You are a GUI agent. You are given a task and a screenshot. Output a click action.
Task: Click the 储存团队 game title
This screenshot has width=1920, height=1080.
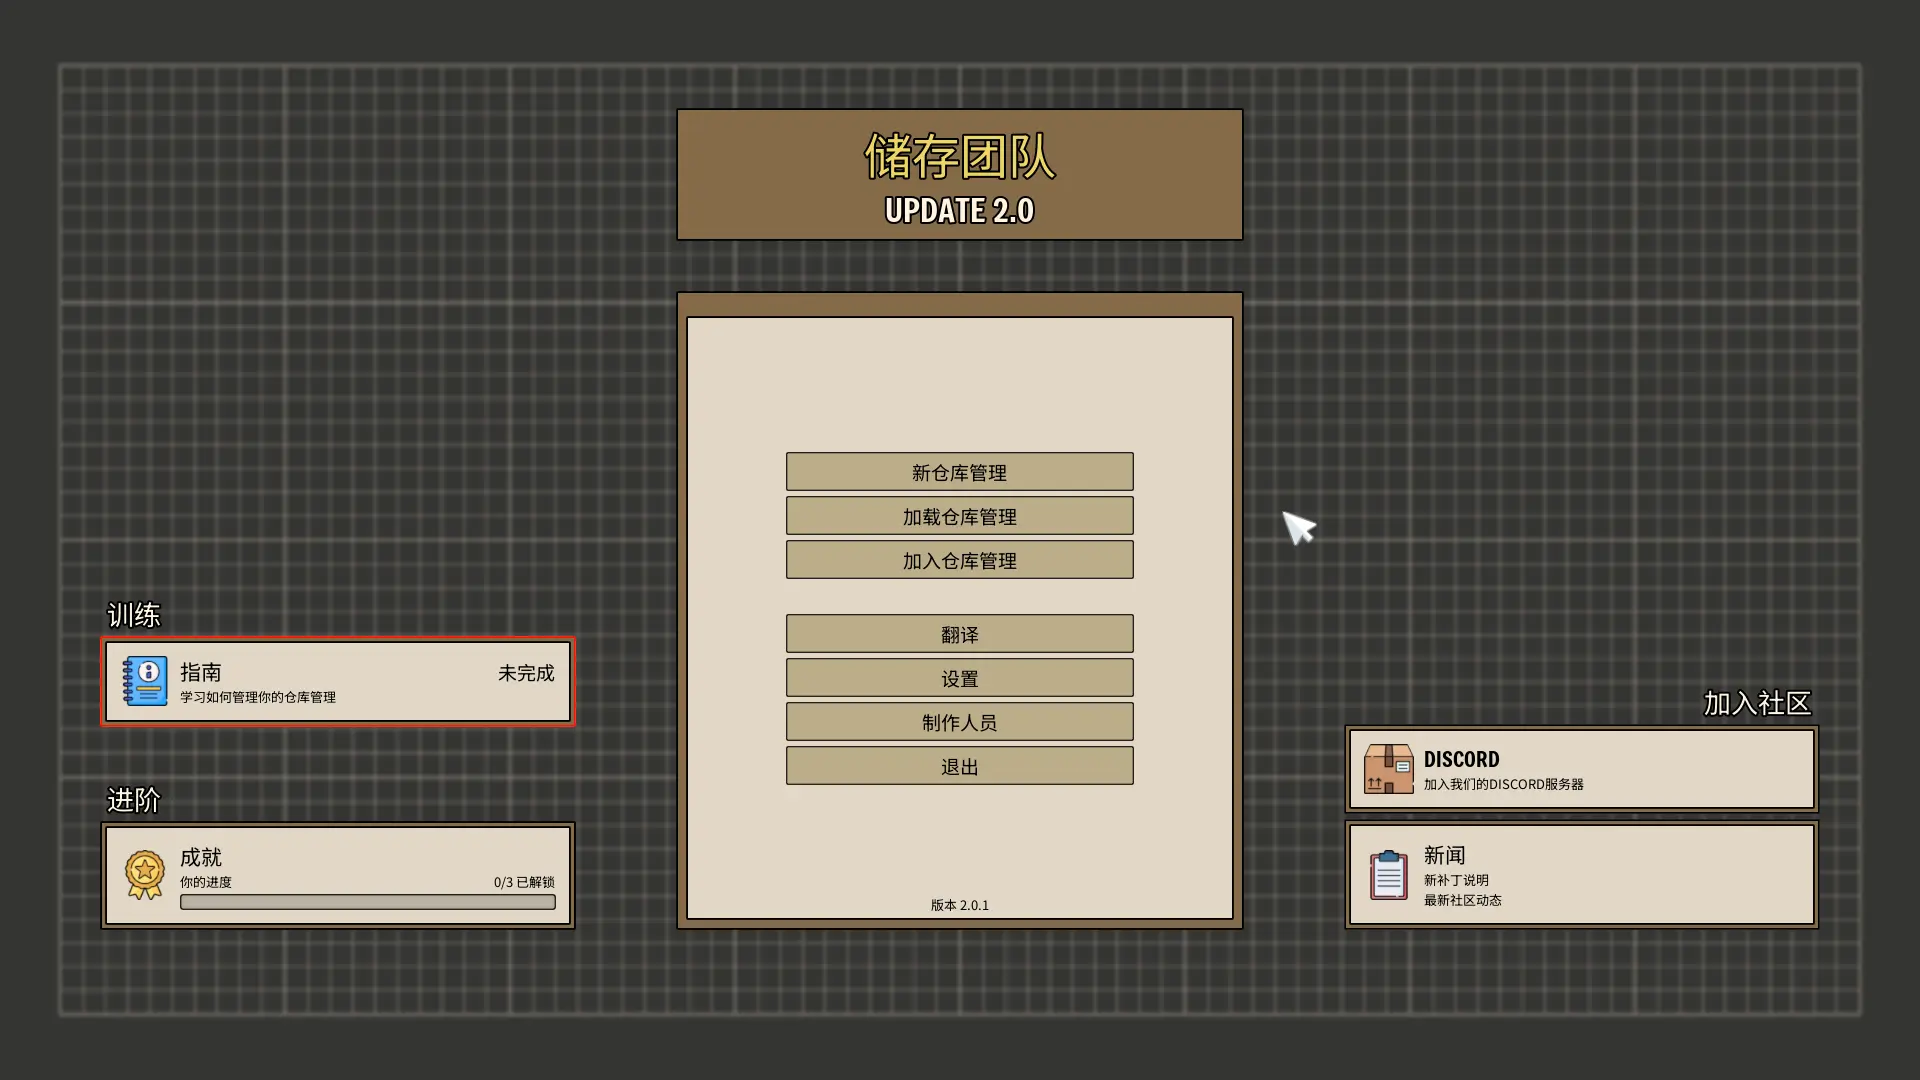click(960, 157)
